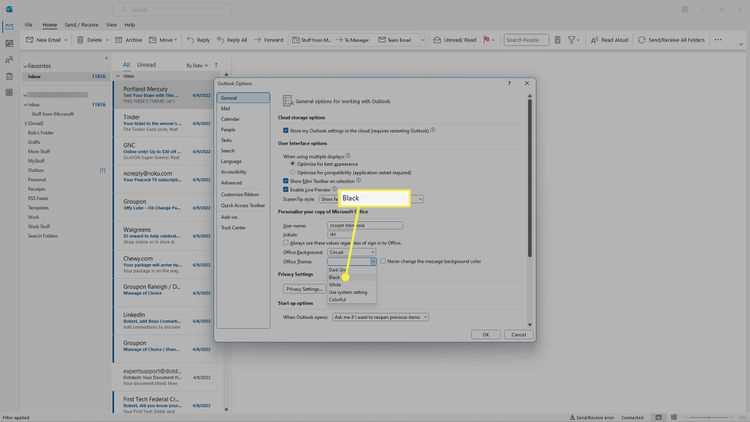
Task: Choose Use system setting theme option
Action: (352, 292)
